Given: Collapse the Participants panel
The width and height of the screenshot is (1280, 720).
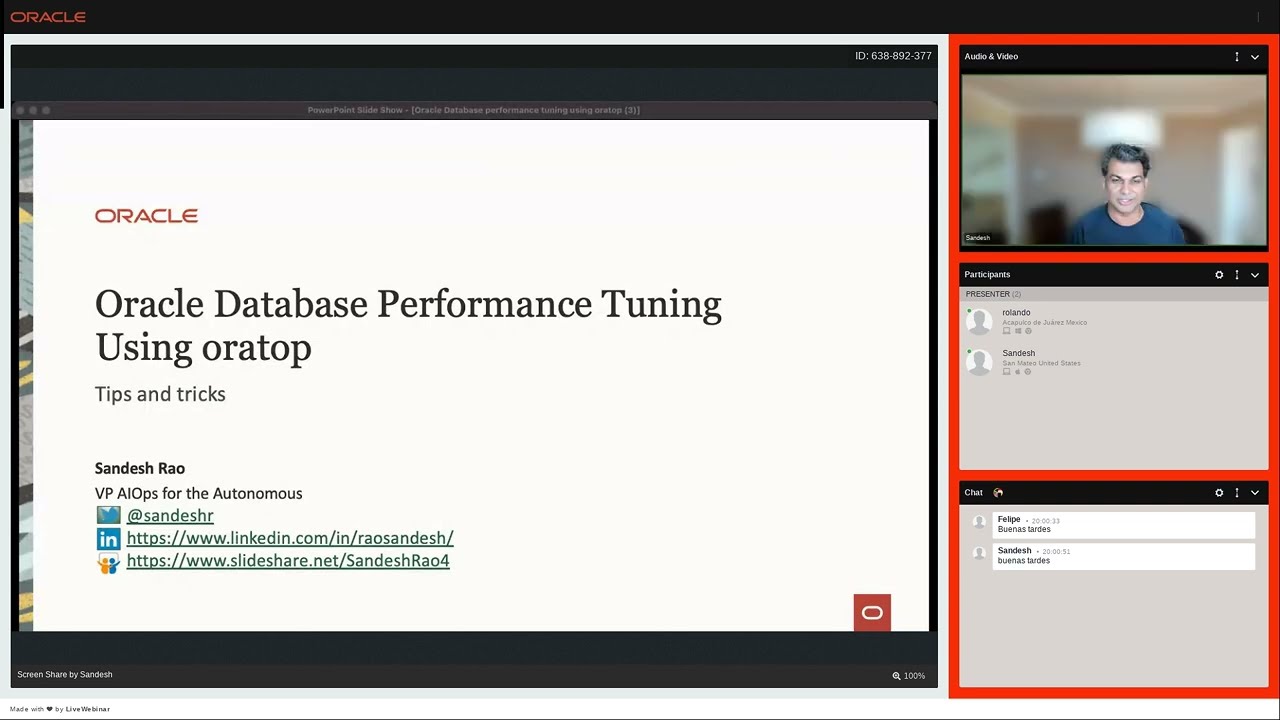Looking at the screenshot, I should pos(1255,275).
